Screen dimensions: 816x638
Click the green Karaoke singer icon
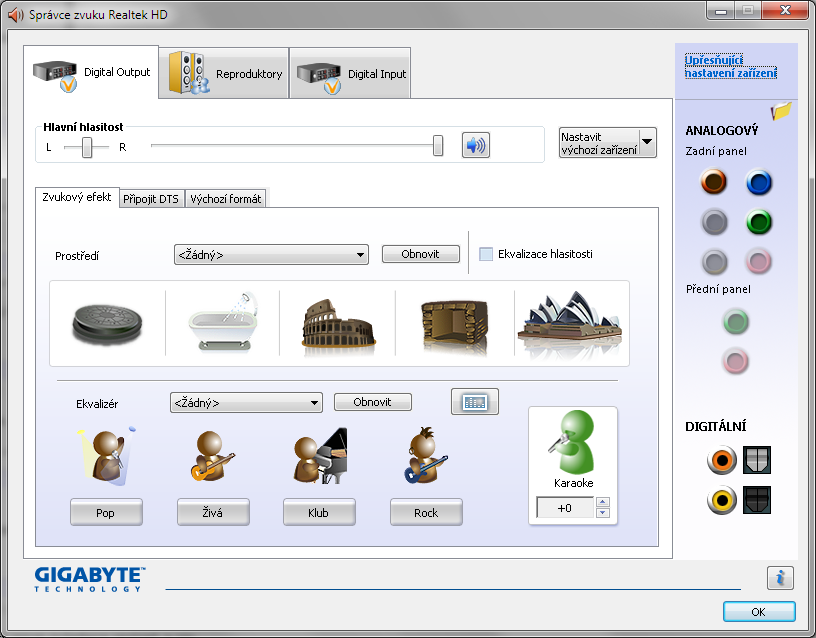[571, 441]
